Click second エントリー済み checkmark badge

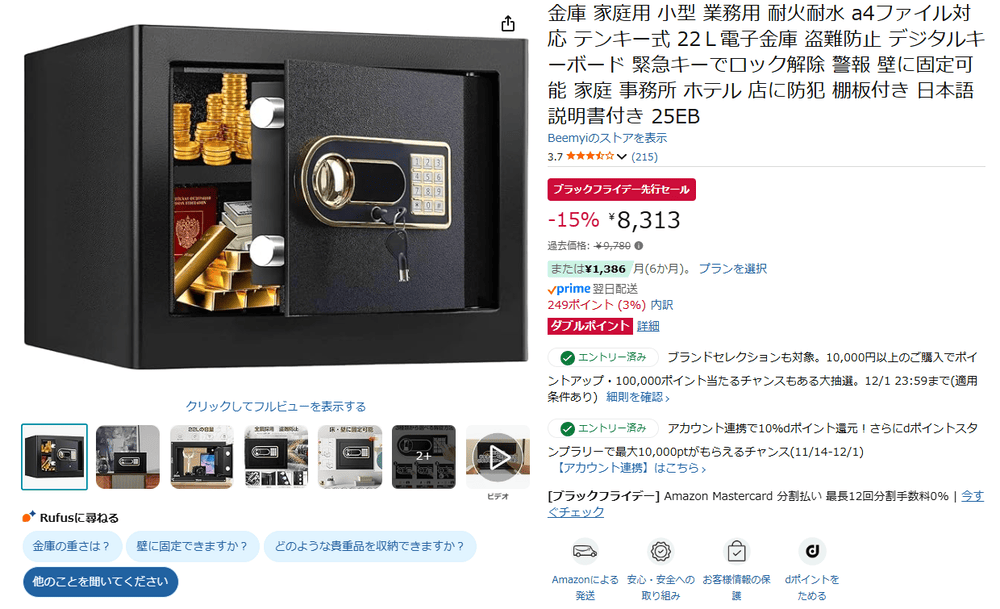(603, 428)
